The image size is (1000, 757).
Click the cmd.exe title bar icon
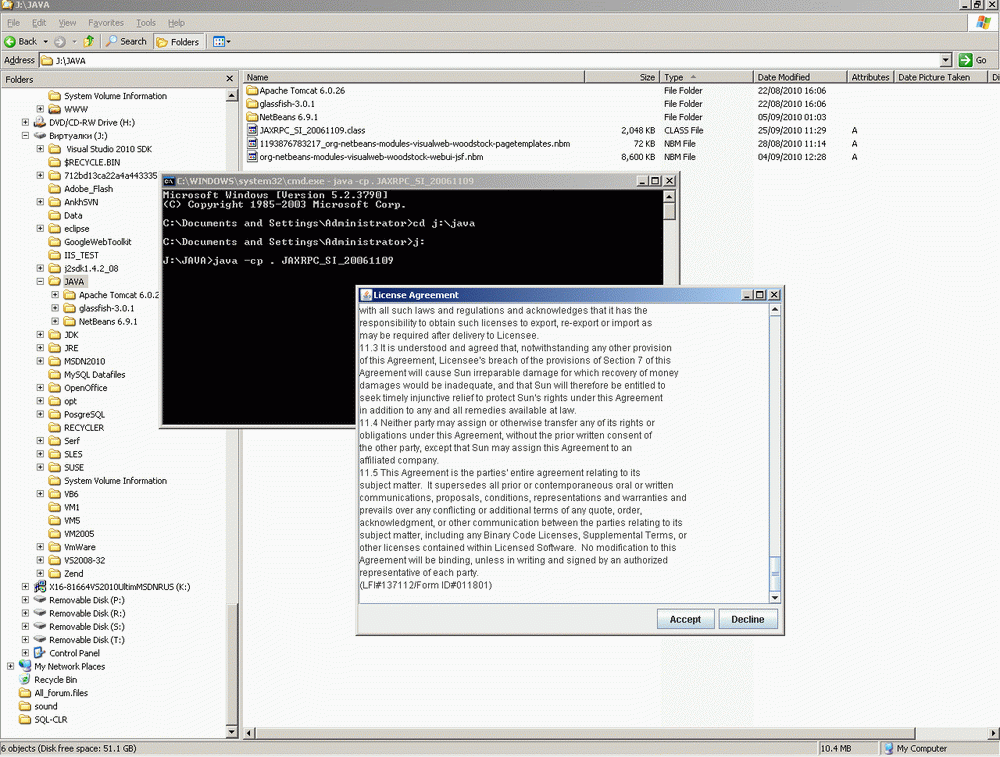tap(169, 181)
